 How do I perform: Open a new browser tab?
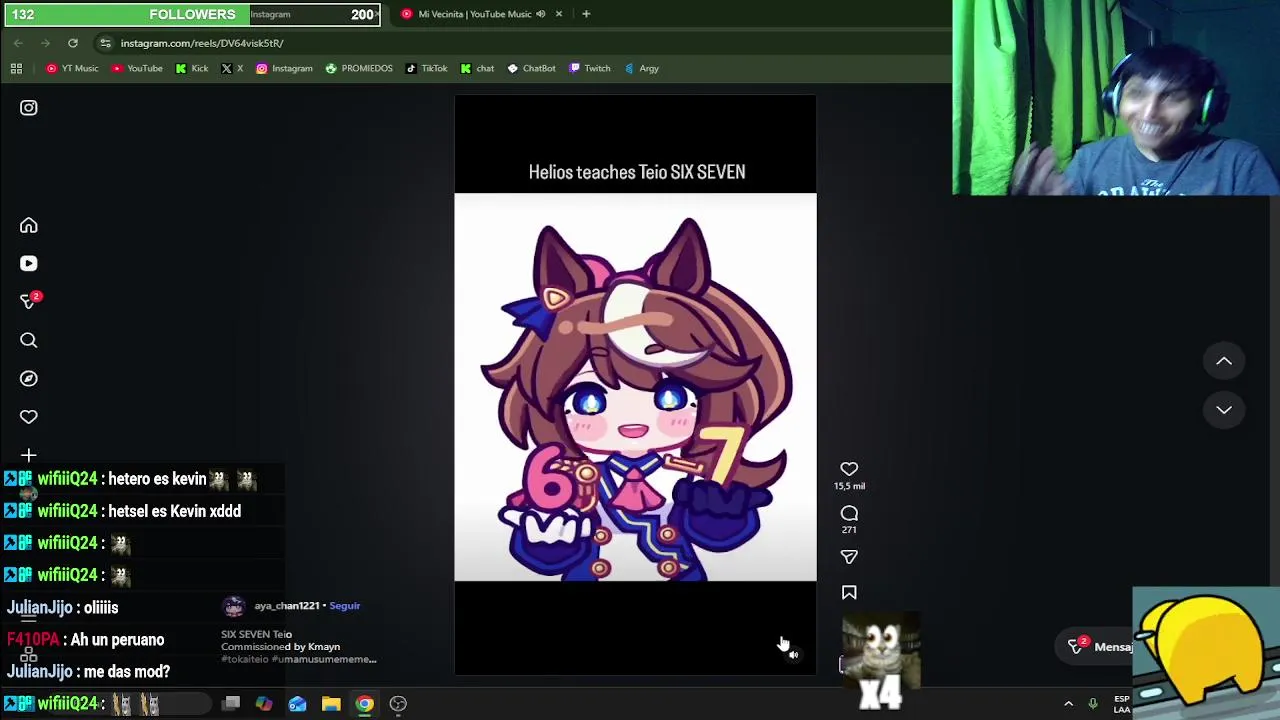(586, 14)
